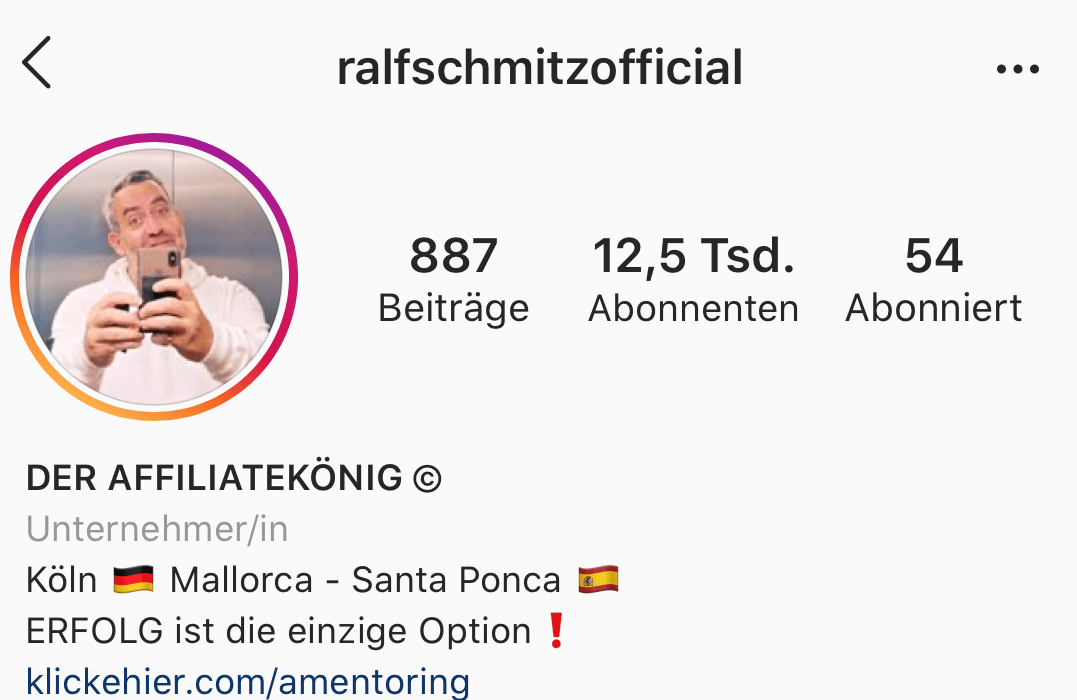Image resolution: width=1077 pixels, height=700 pixels.
Task: Click the red exclamation mark emoji
Action: [x=556, y=631]
